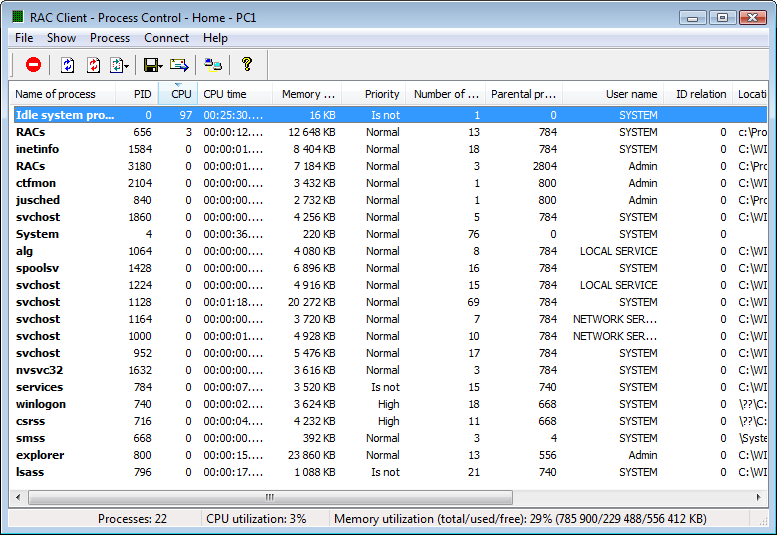Click the Parental process column header
777x535 pixels.
(524, 94)
